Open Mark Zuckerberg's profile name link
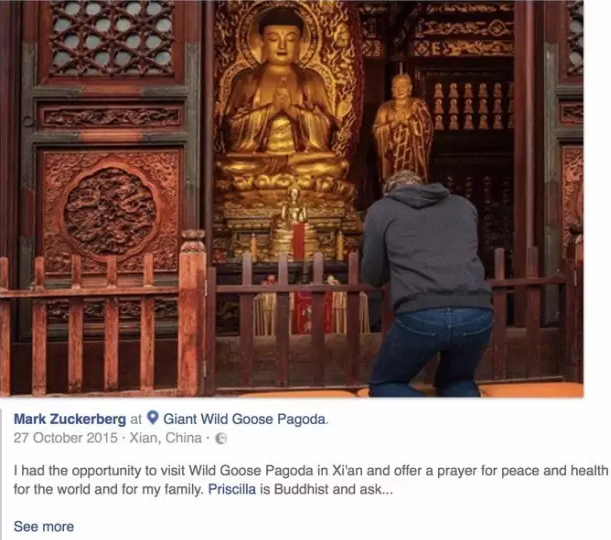The height and width of the screenshot is (540, 611). pos(70,419)
